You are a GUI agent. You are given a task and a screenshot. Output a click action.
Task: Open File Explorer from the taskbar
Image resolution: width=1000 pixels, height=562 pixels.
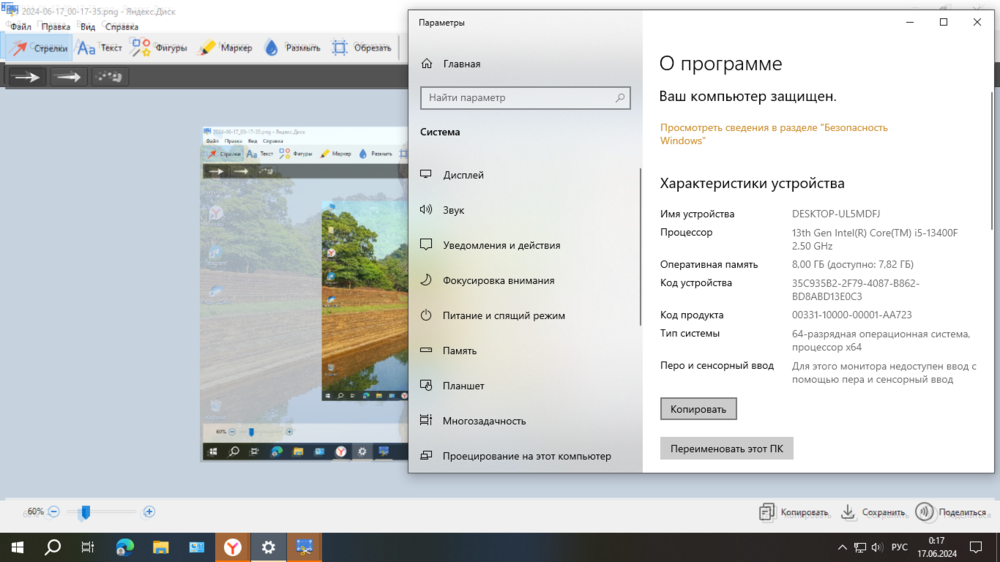coord(160,547)
